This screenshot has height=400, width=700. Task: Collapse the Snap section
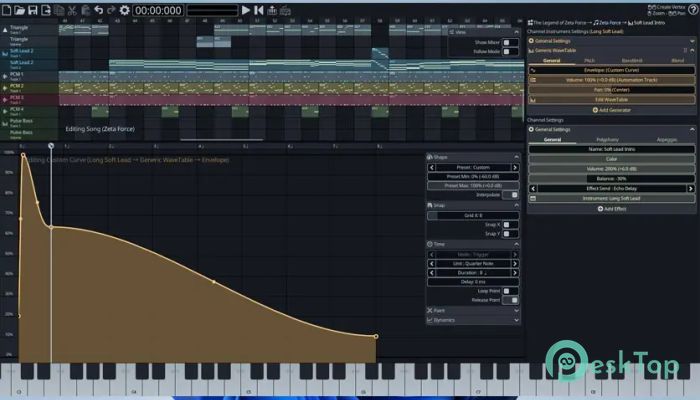coord(517,205)
